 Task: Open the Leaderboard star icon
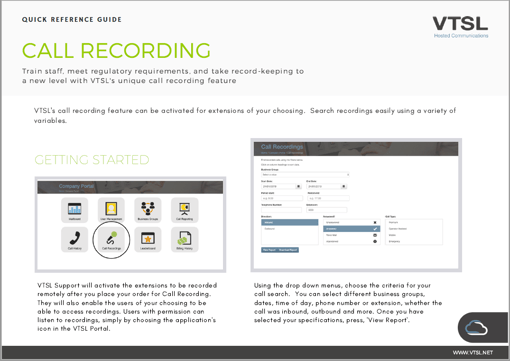pos(148,239)
